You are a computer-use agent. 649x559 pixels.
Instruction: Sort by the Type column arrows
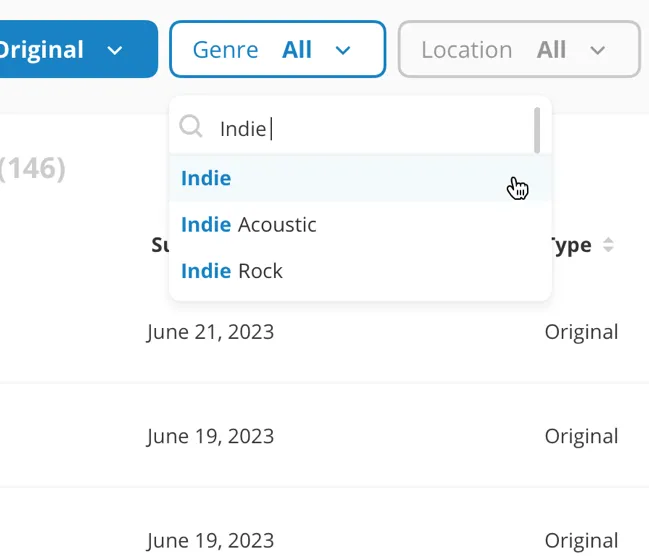click(608, 245)
